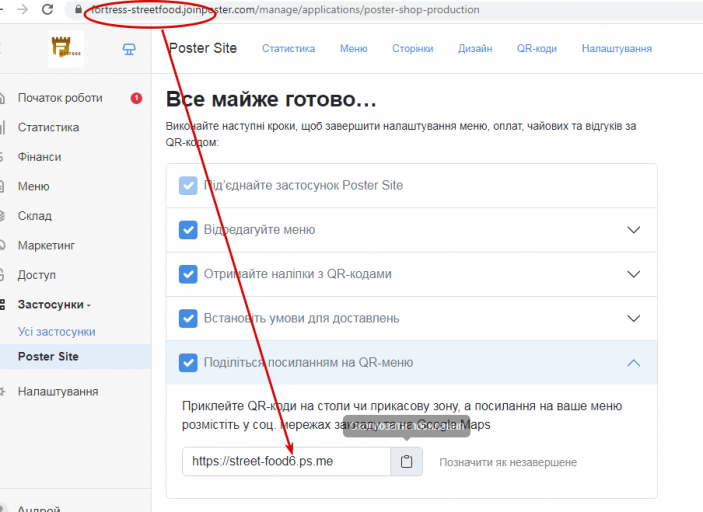Open the Налаштування tab in the top navigation
Screen dimensions: 703x512
[x=616, y=48]
